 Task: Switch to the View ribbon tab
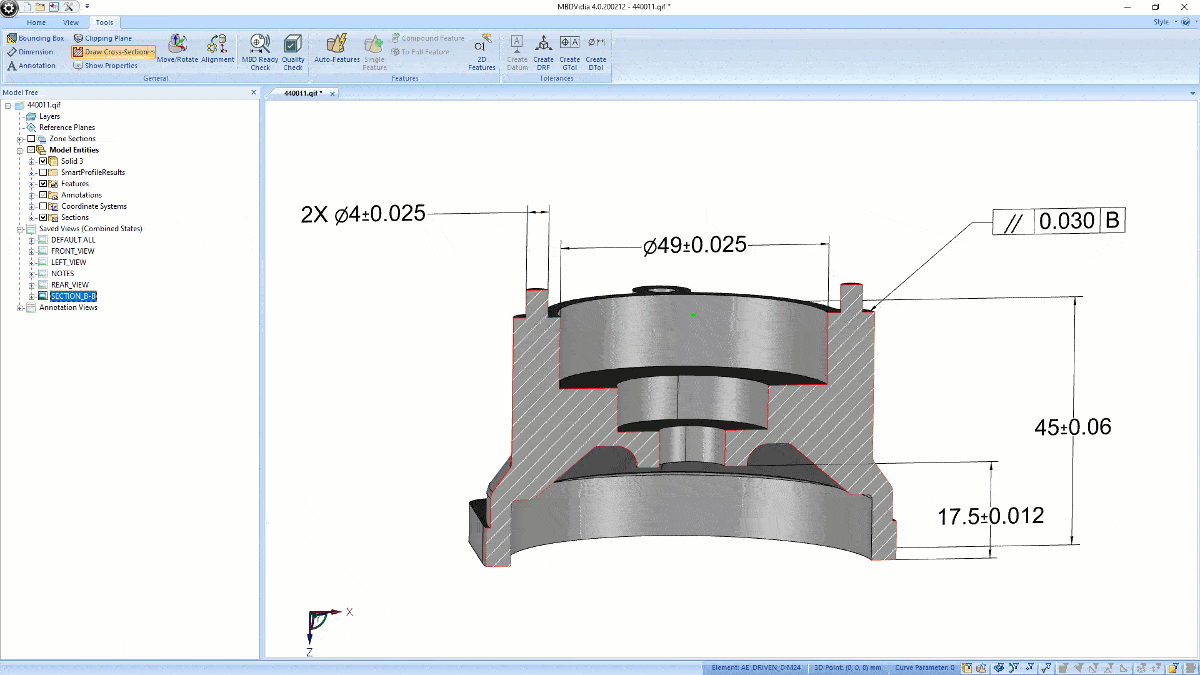pos(70,22)
